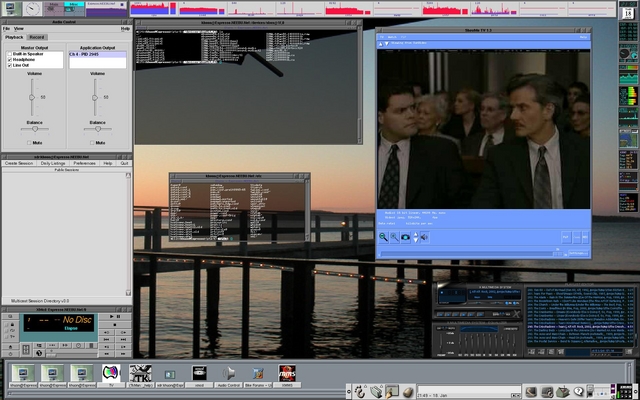Image resolution: width=640 pixels, height=400 pixels.
Task: Skip to next track in XMcd
Action: [x=123, y=340]
